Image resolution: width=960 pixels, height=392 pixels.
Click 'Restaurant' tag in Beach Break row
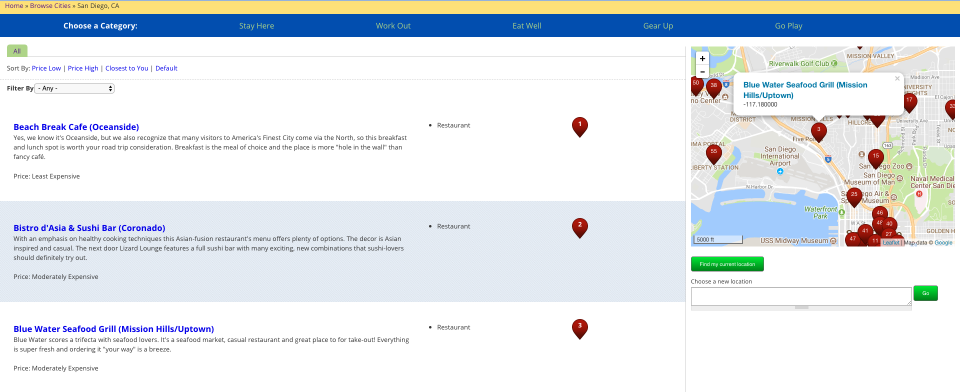pyautogui.click(x=454, y=125)
